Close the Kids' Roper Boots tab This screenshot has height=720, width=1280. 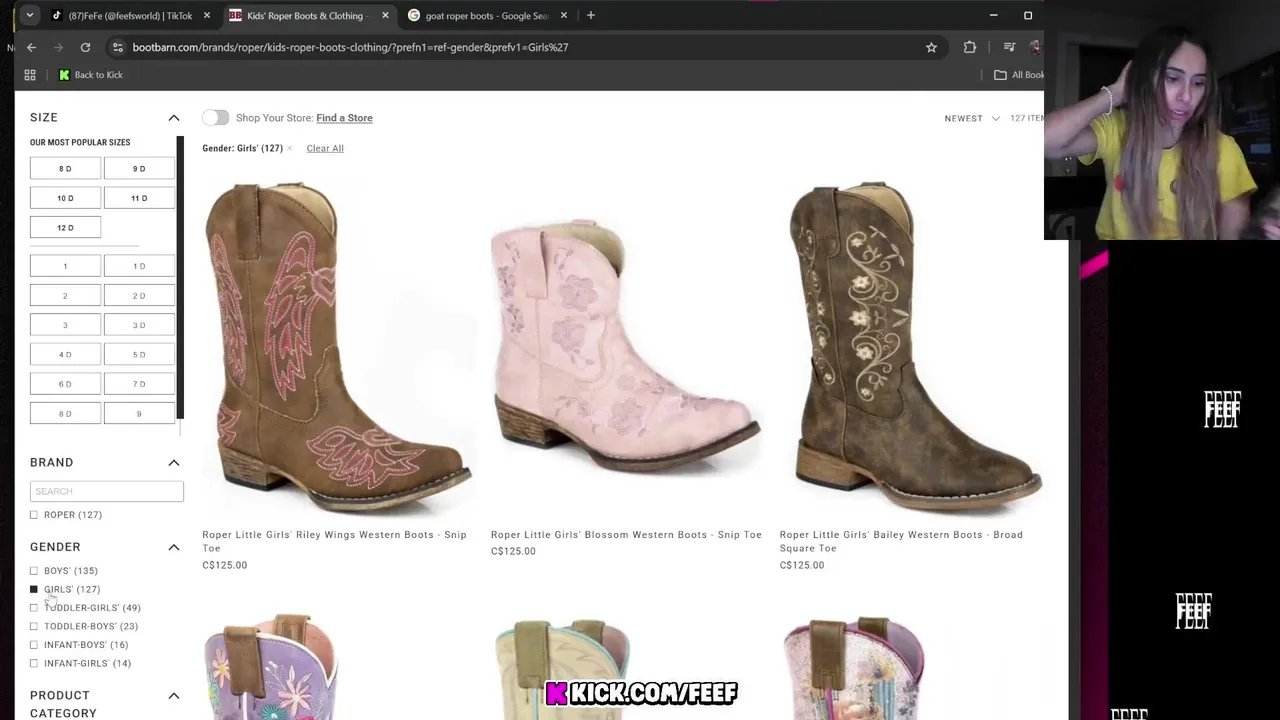385,16
